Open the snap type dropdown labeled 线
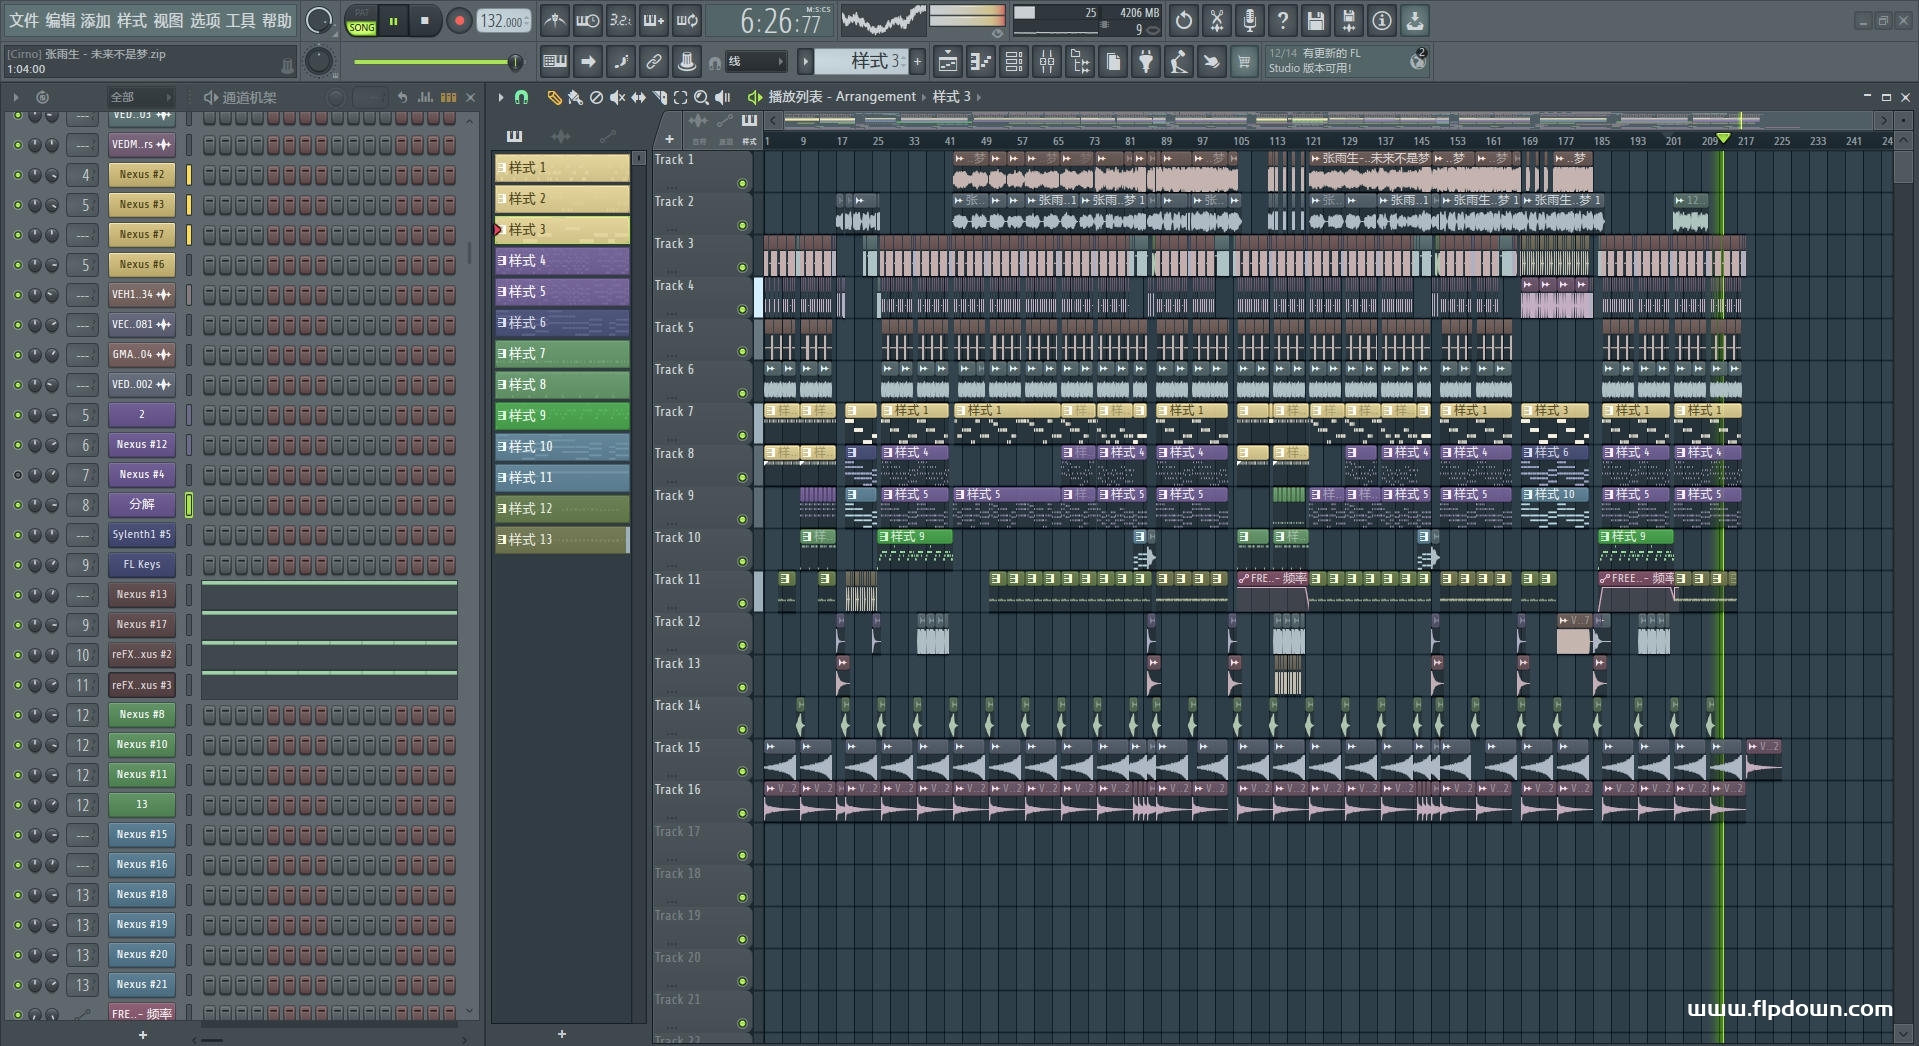This screenshot has width=1919, height=1046. point(755,62)
